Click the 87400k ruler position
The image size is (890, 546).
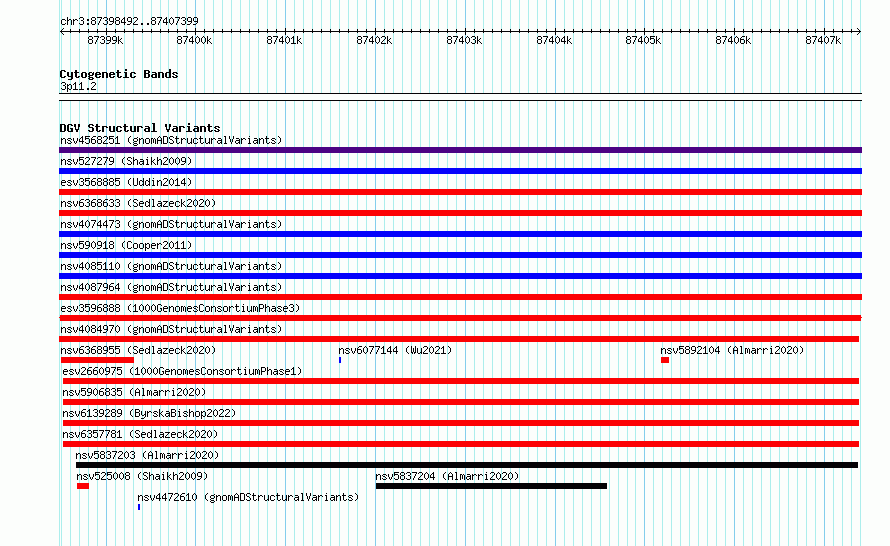pos(194,40)
